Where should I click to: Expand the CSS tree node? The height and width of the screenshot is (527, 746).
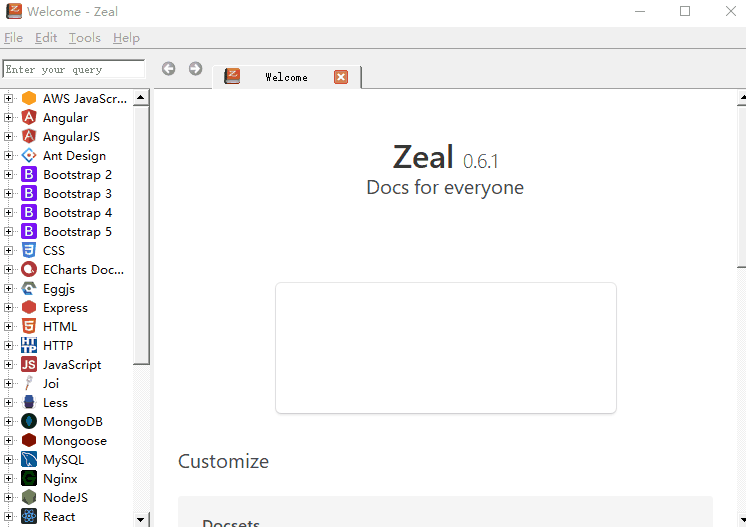coord(8,251)
